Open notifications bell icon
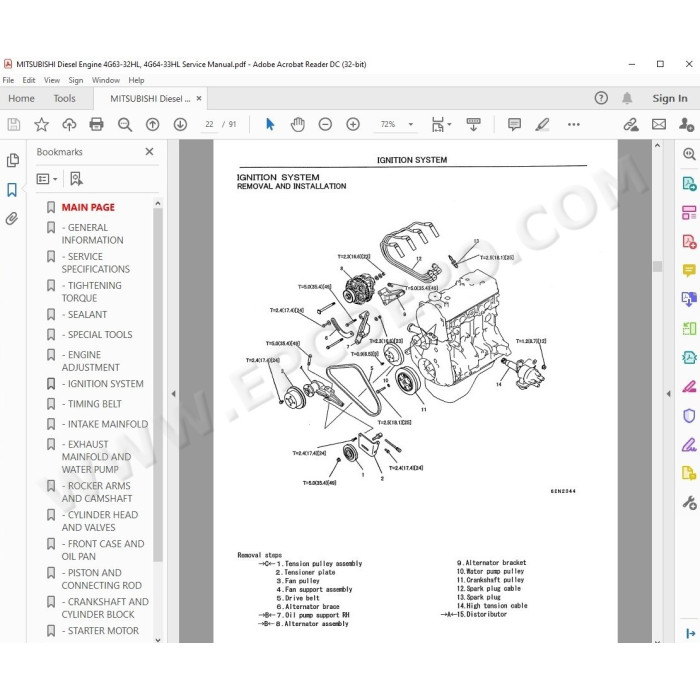Viewport: 700px width, 700px height. click(627, 98)
